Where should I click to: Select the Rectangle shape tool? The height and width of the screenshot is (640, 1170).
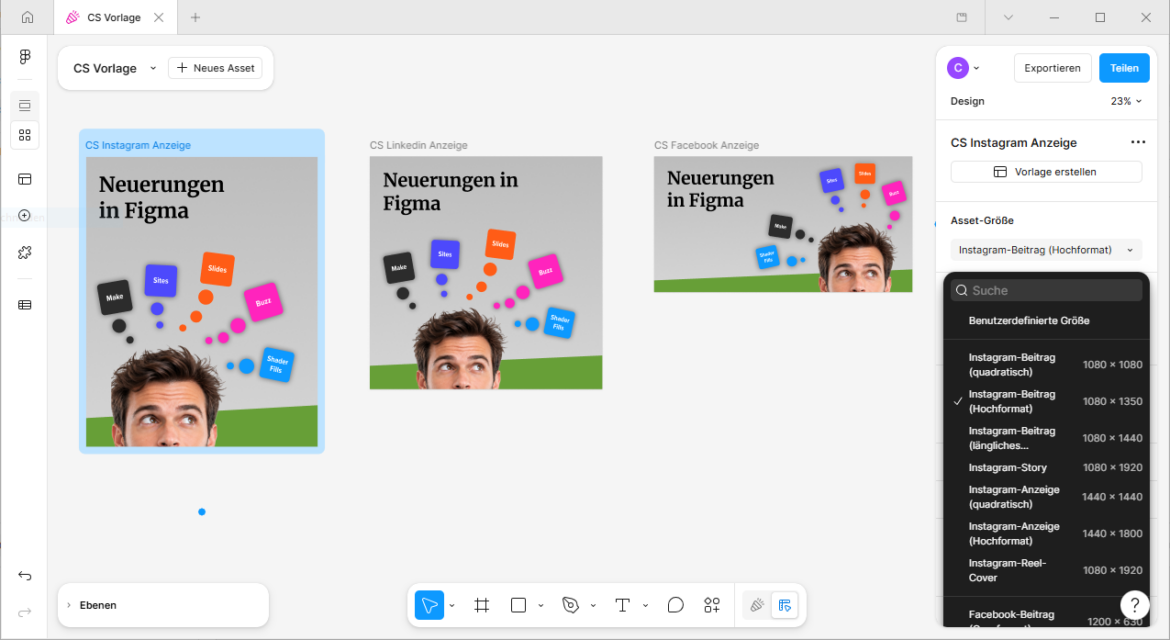[519, 605]
